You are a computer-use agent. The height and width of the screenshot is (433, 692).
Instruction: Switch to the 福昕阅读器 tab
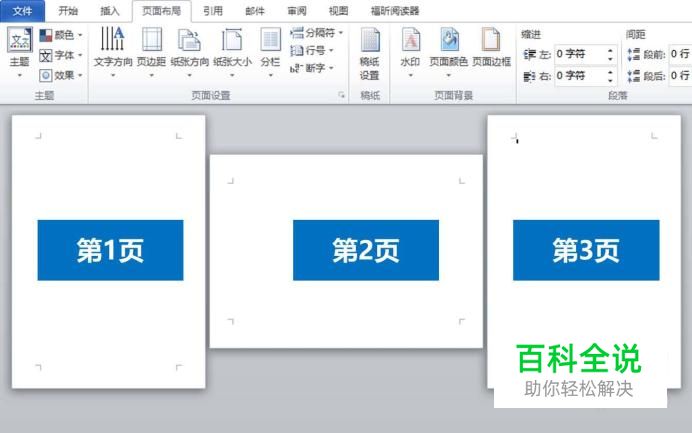395,11
